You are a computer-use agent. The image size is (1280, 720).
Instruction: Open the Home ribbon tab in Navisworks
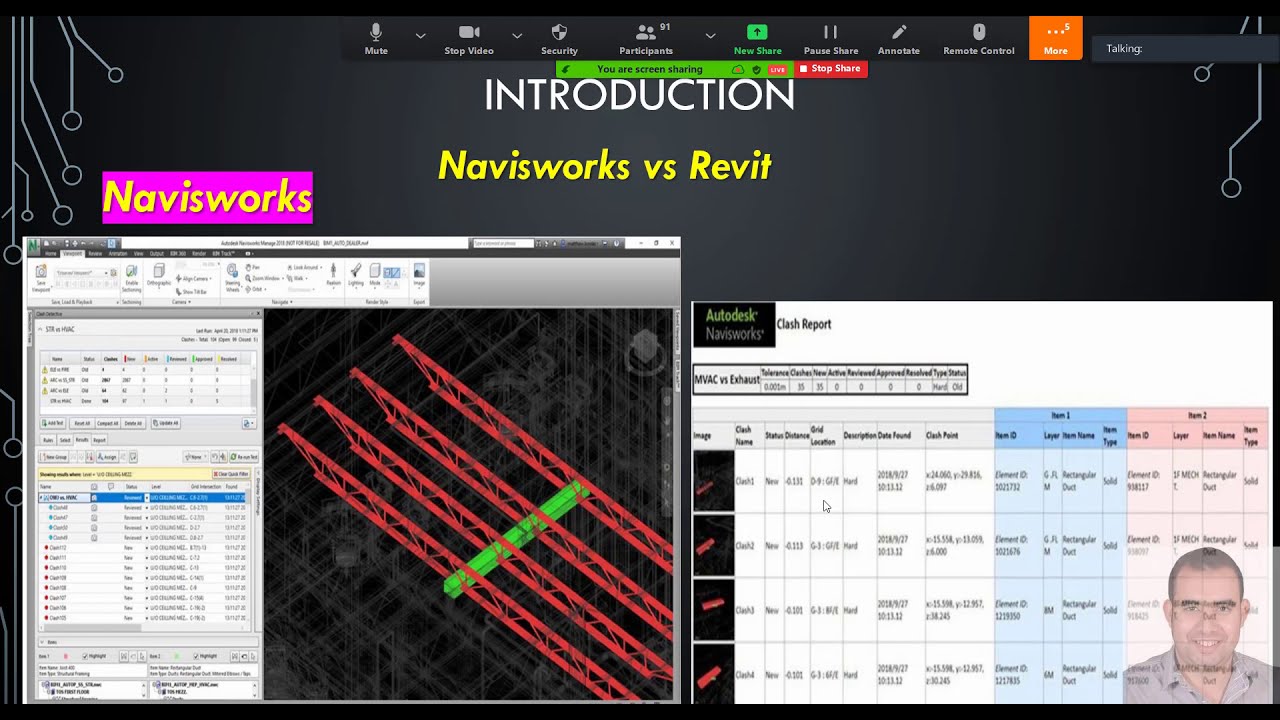click(51, 254)
